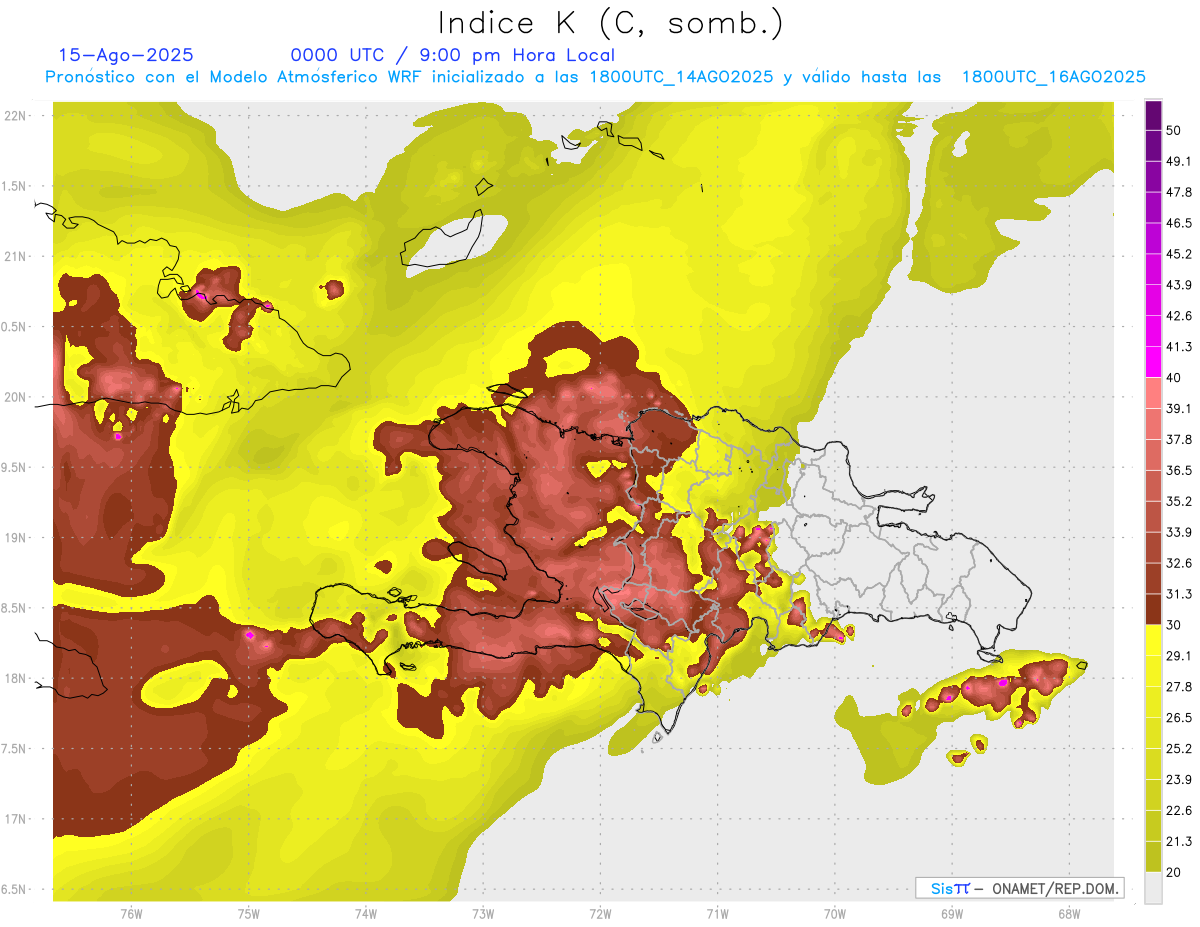The height and width of the screenshot is (927, 1200).
Task: Click the 19N latitude label
Action: coord(15,538)
